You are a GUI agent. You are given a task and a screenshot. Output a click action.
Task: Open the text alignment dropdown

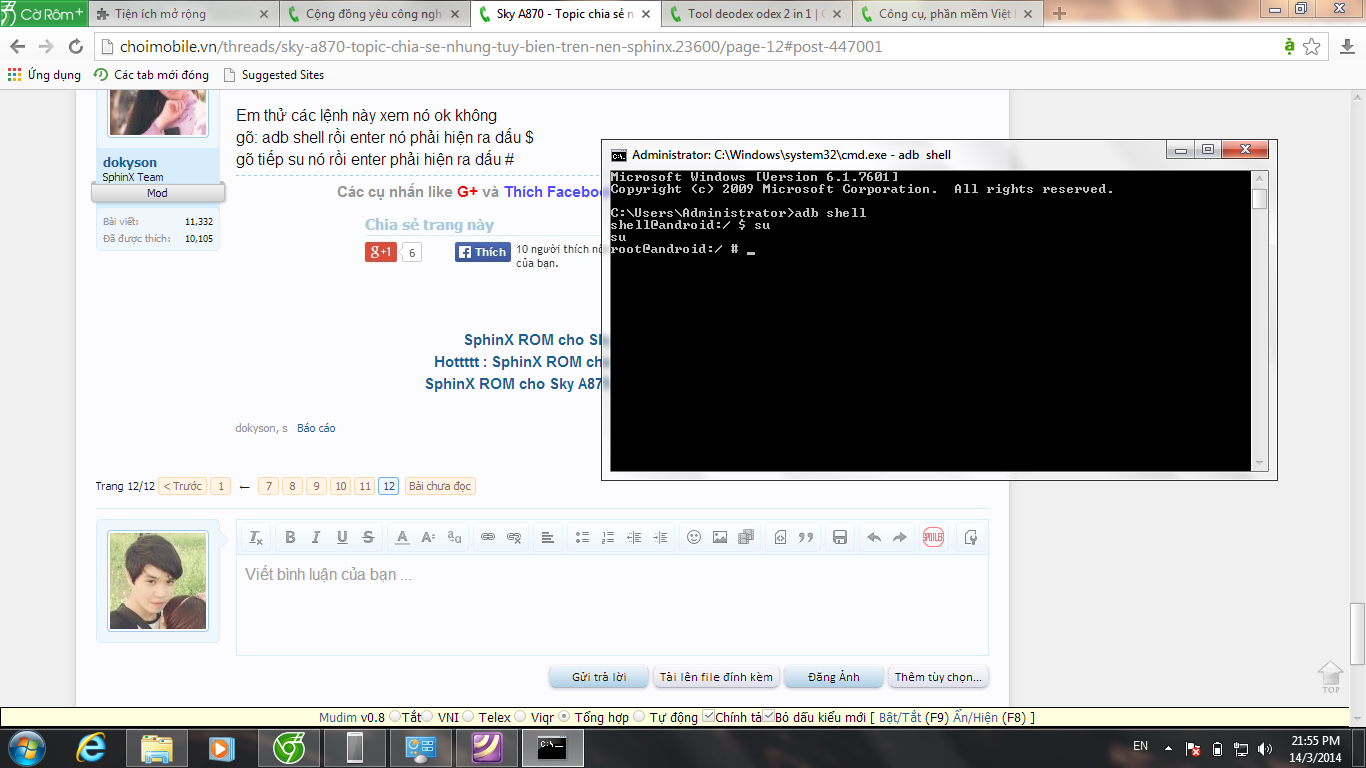pos(548,537)
